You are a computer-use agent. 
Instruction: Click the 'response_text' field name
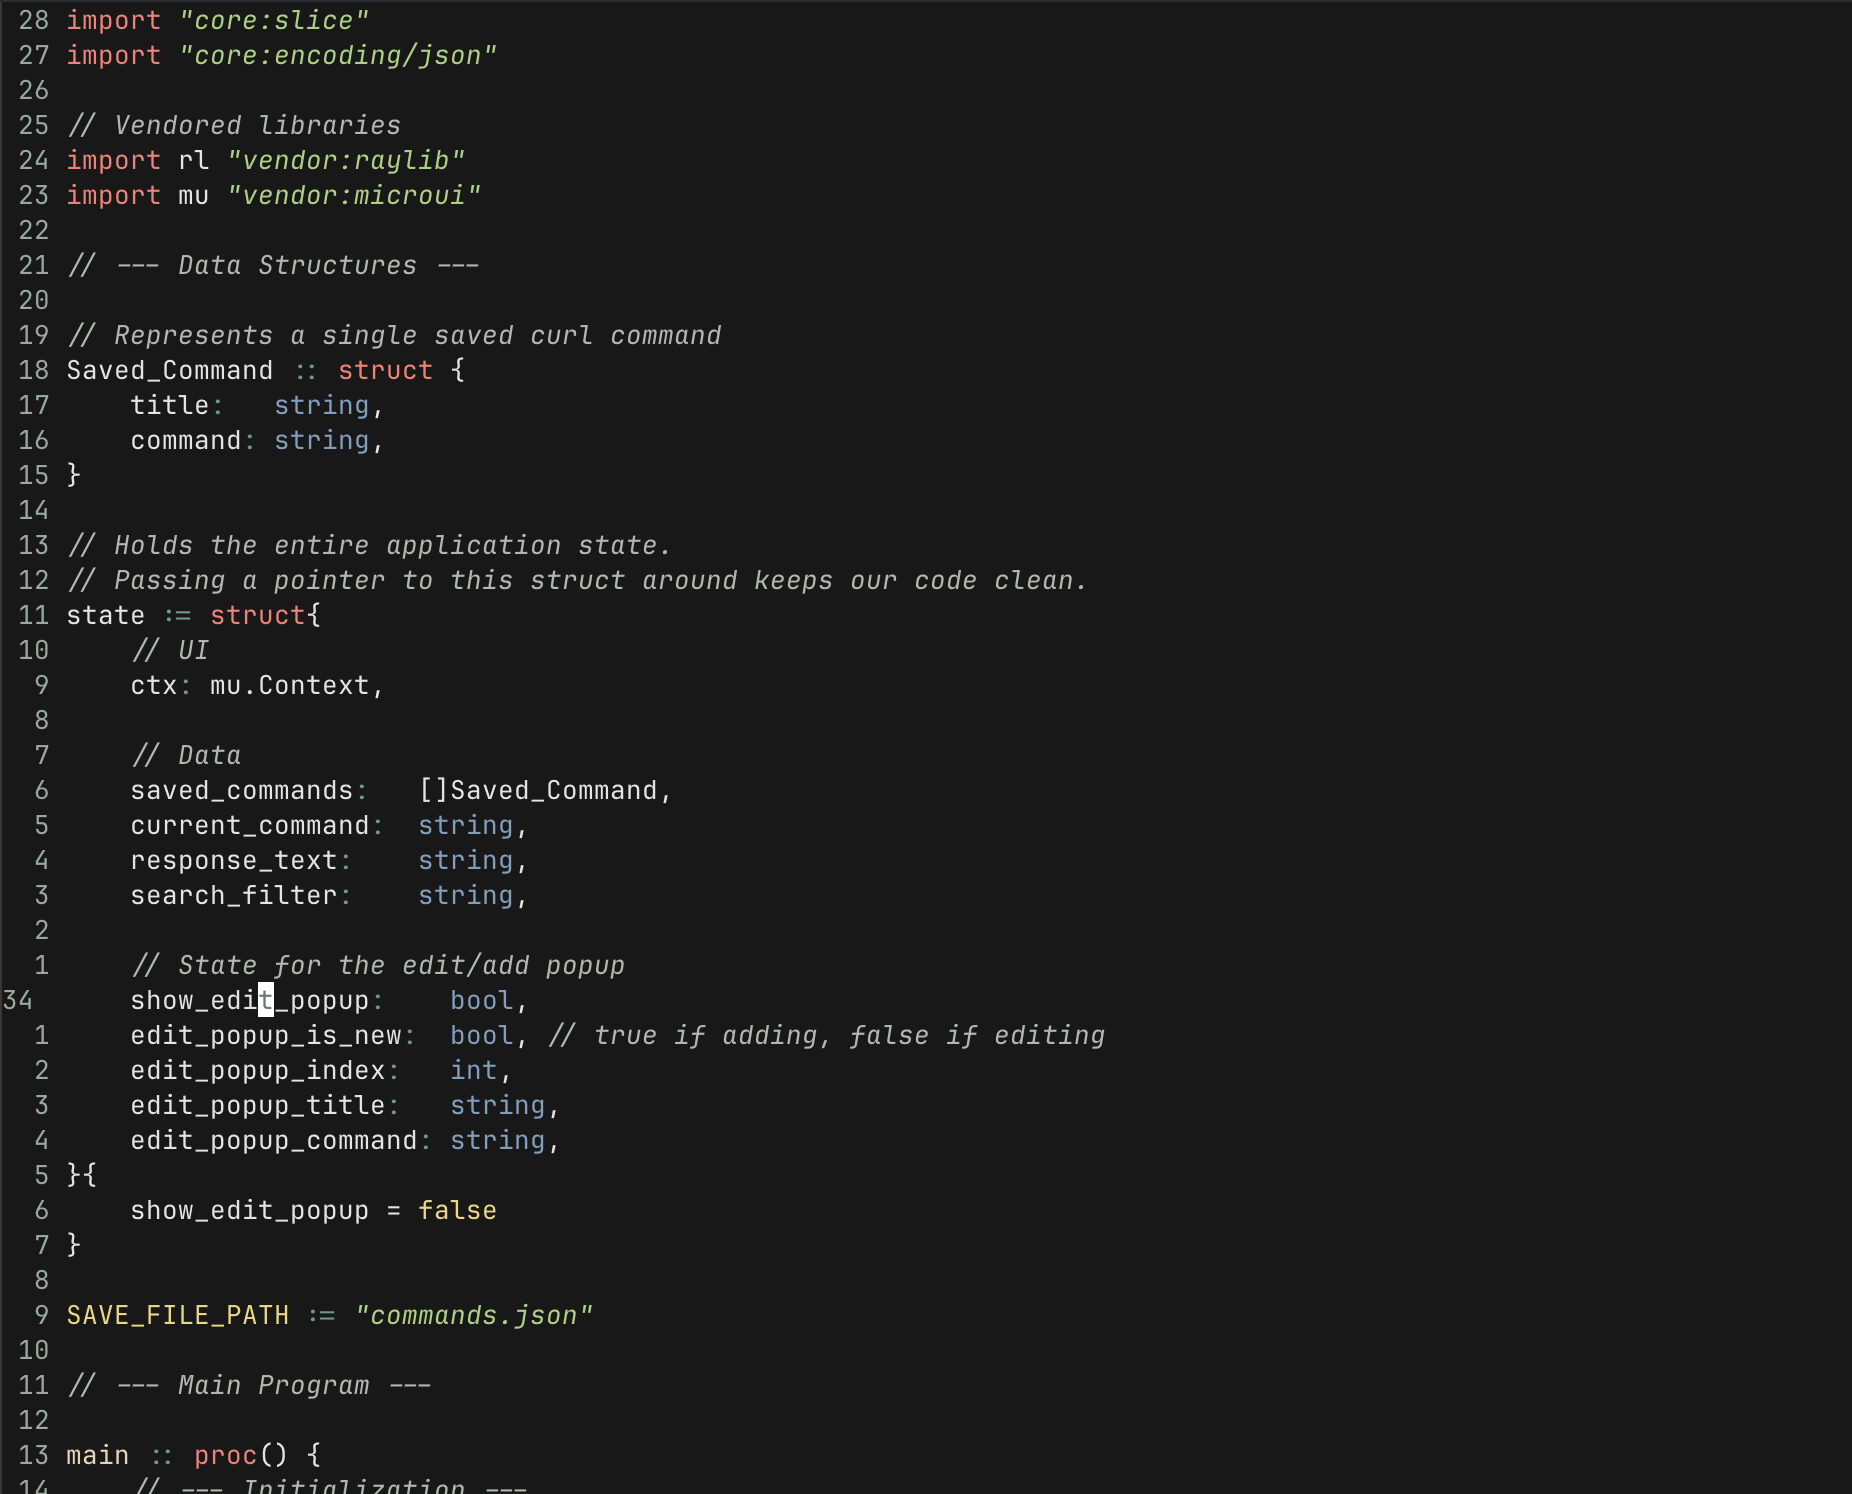tap(234, 860)
